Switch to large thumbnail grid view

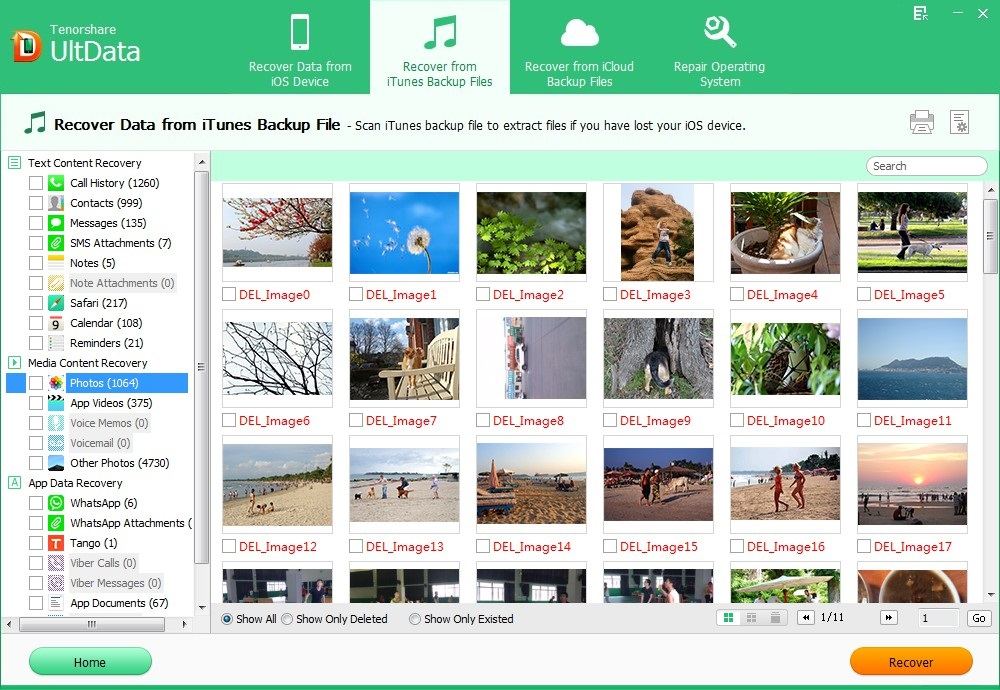coord(727,618)
